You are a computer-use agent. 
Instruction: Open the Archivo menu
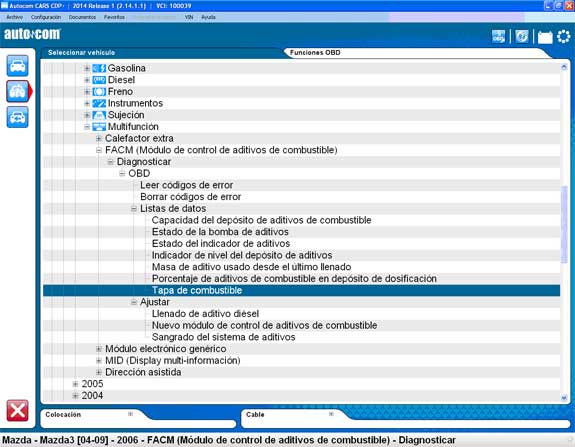[x=15, y=17]
